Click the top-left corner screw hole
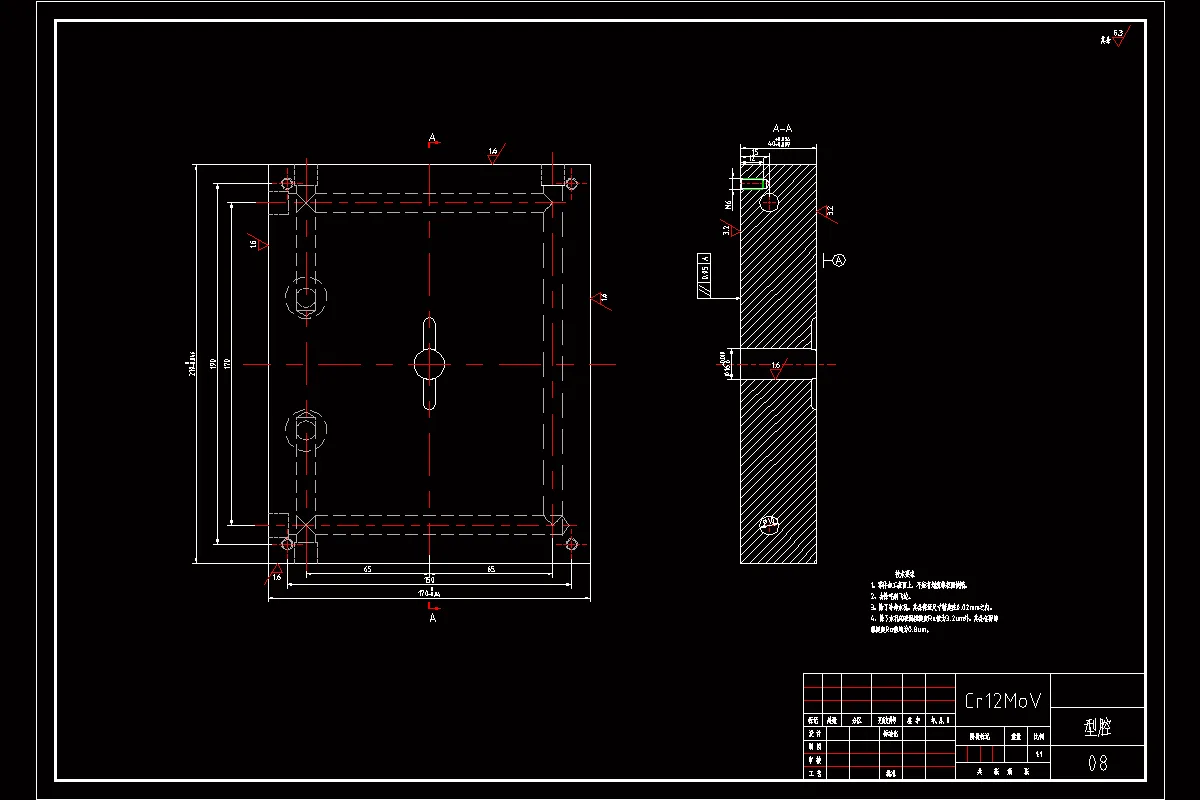Image resolution: width=1200 pixels, height=800 pixels. click(x=287, y=184)
